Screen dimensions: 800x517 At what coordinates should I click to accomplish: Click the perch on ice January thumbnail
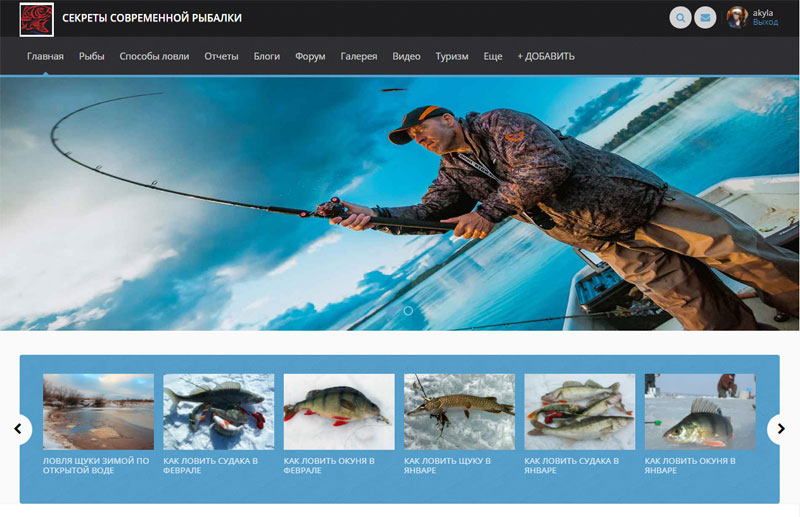(x=700, y=412)
